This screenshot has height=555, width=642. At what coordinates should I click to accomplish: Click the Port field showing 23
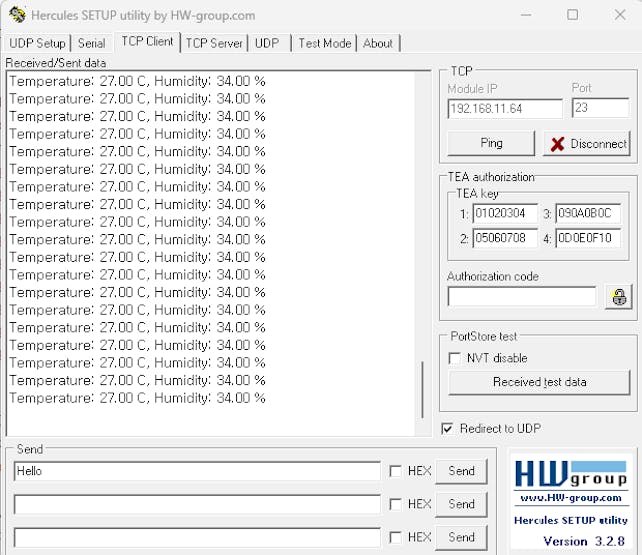click(600, 108)
